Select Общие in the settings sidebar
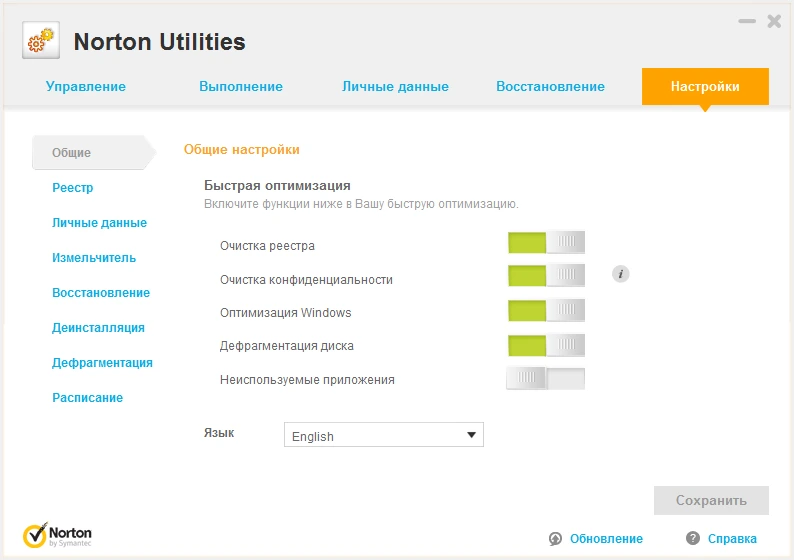794x560 pixels. (94, 152)
